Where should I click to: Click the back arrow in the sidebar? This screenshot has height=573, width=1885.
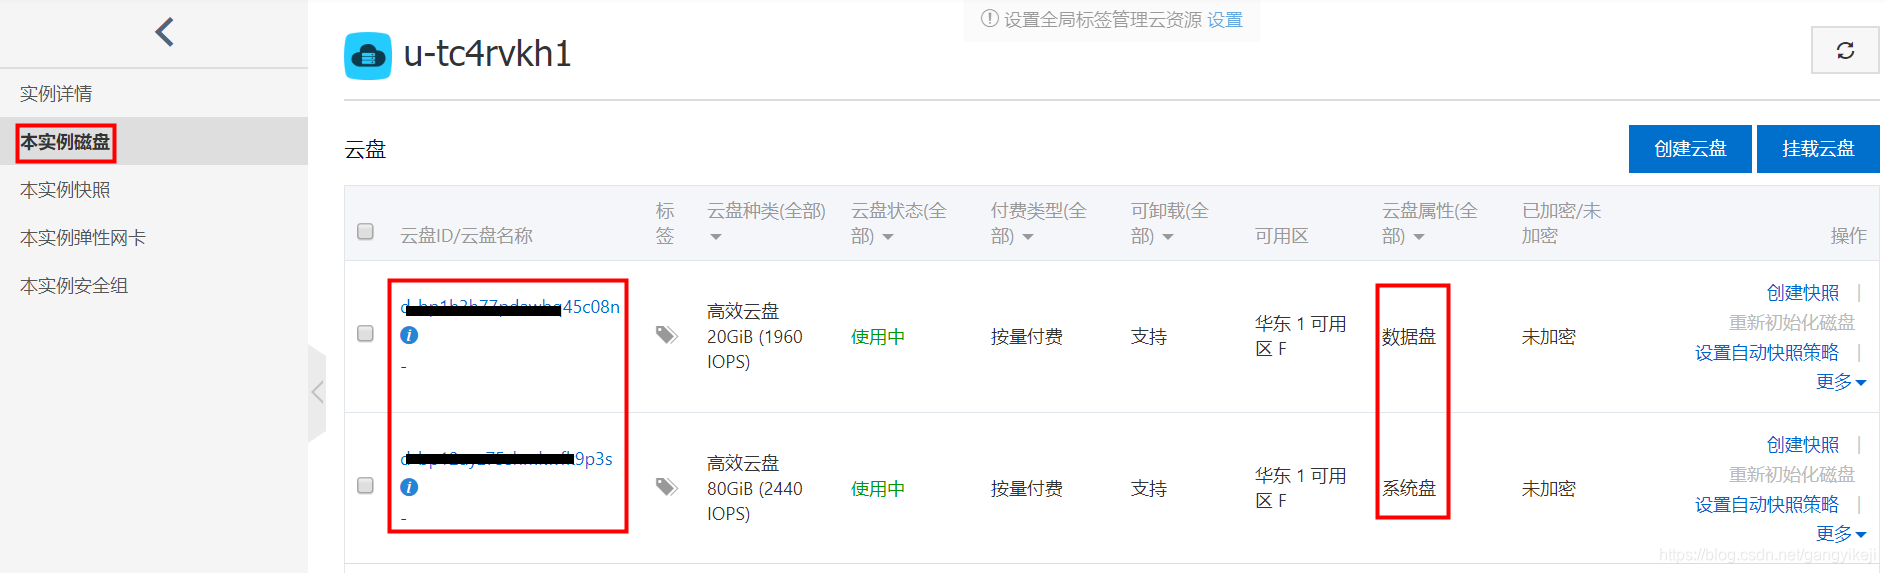pos(165,33)
